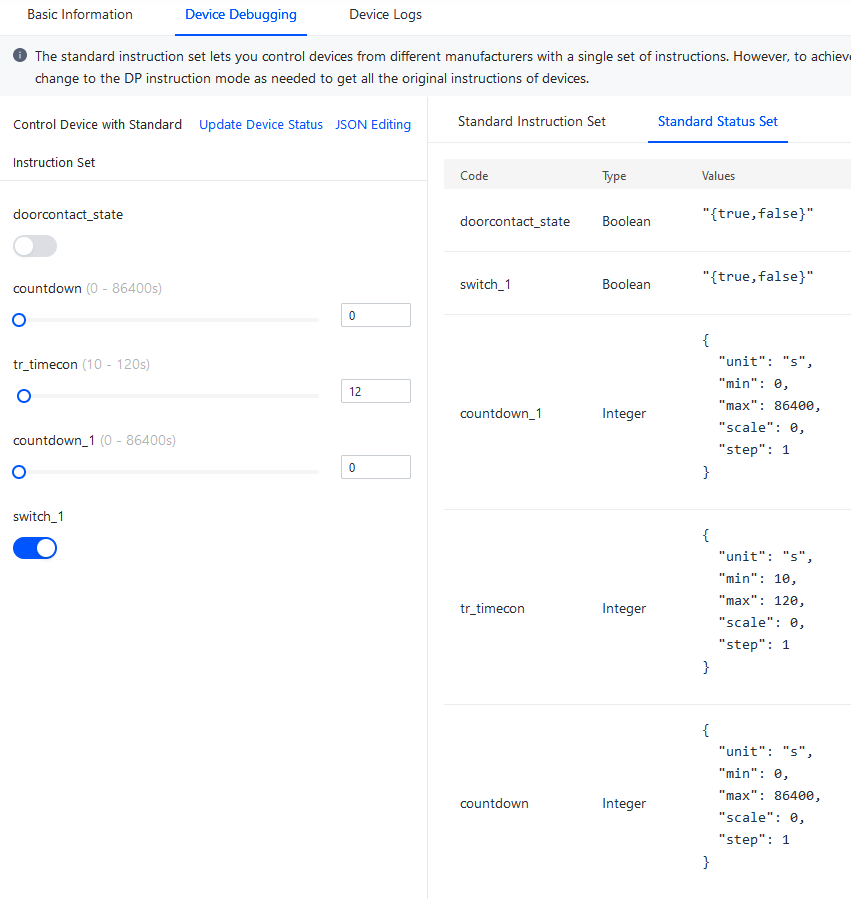
Task: Toggle the doorcontact_state switch
Action: pyautogui.click(x=35, y=247)
